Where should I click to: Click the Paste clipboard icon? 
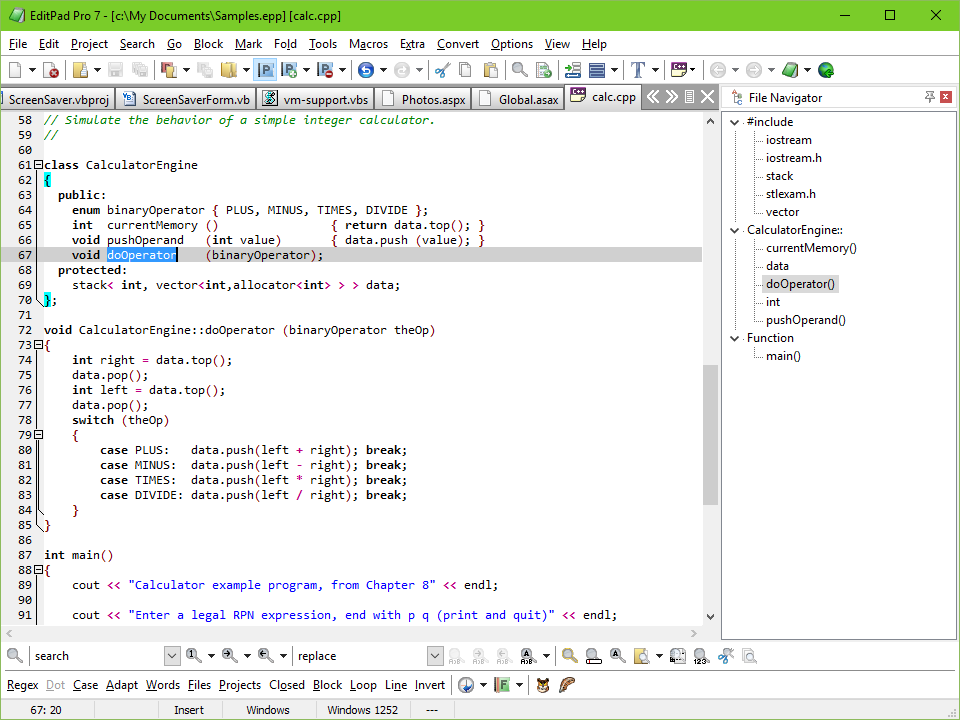click(490, 70)
